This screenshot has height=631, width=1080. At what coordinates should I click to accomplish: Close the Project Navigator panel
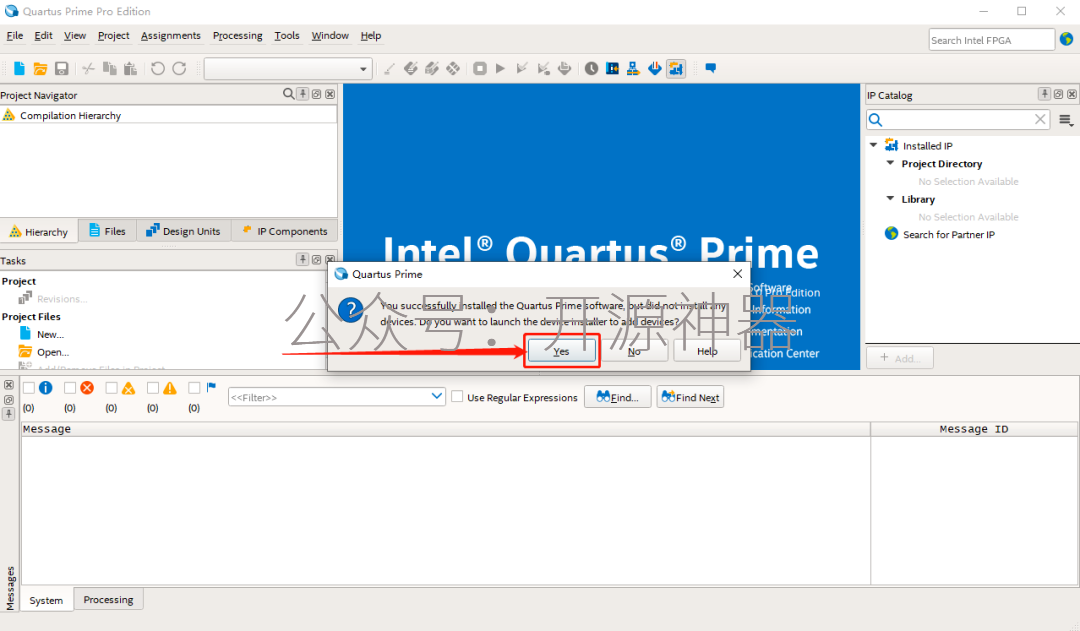pyautogui.click(x=330, y=94)
